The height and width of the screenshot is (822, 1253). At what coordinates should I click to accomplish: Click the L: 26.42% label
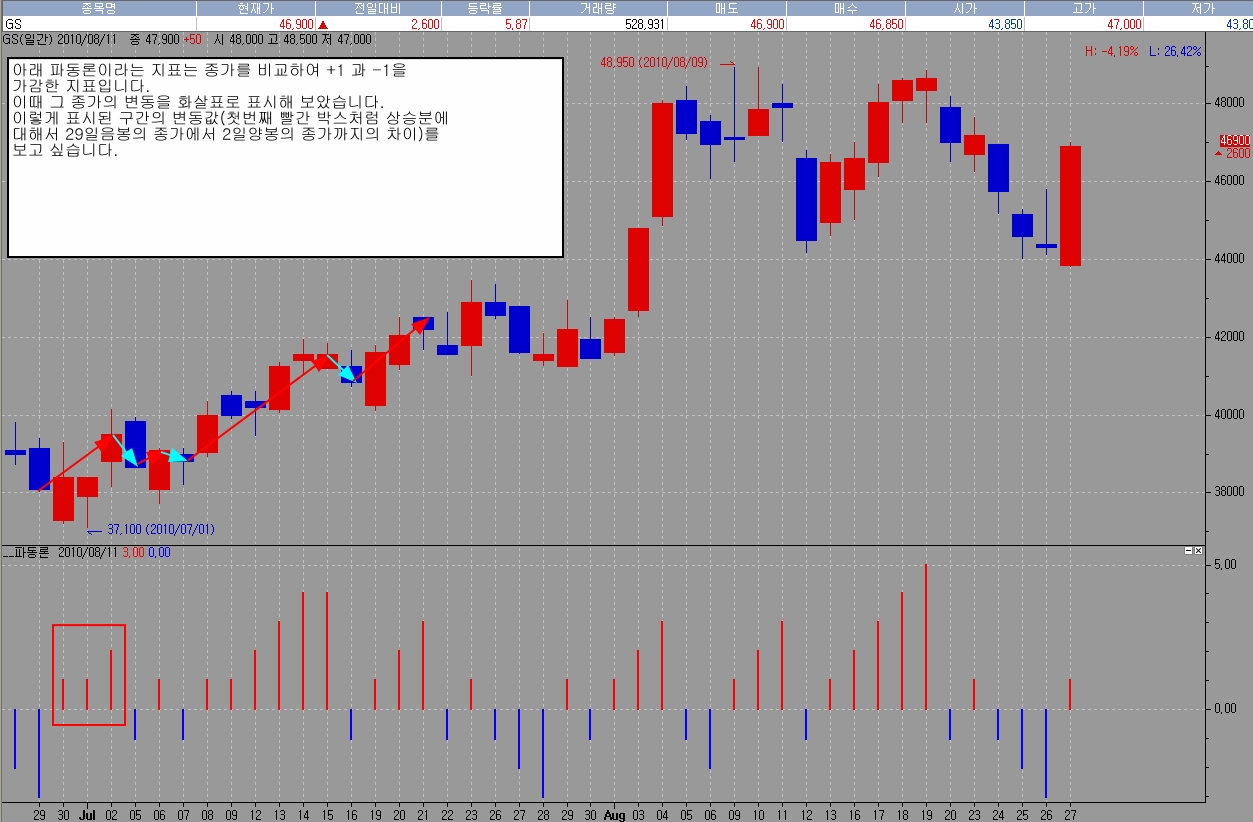point(1176,51)
